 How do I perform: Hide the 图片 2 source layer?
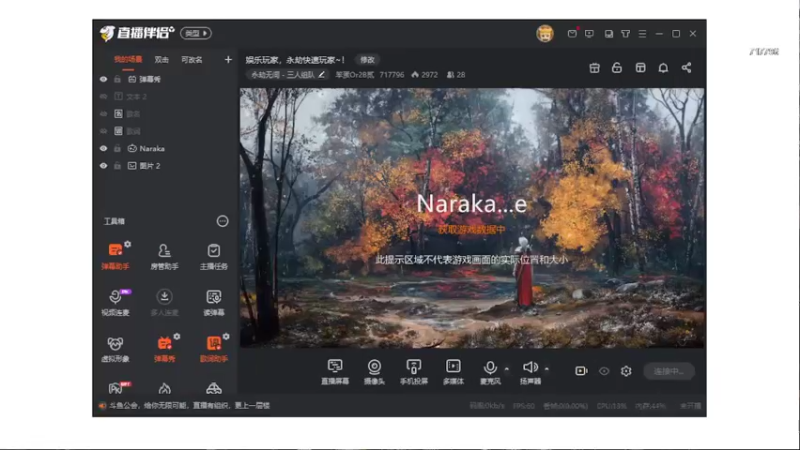pos(104,166)
